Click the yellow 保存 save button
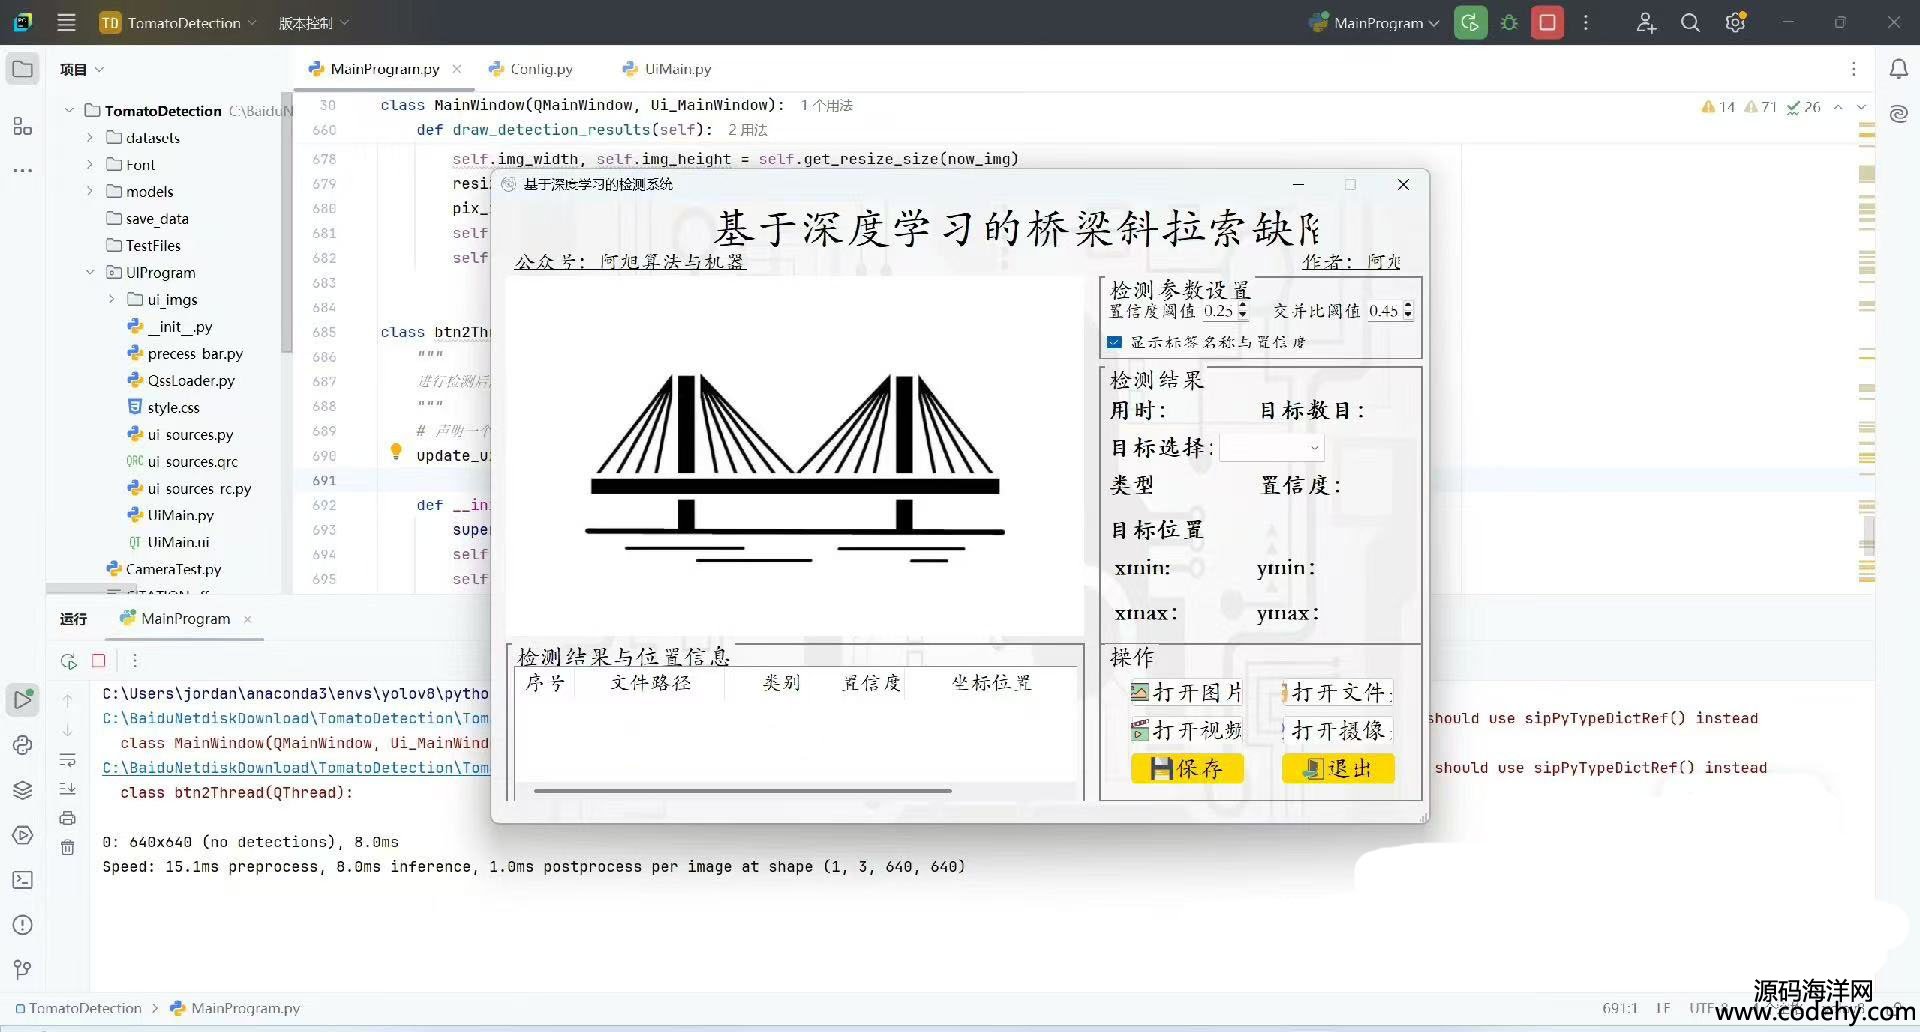Screen dimensions: 1920x1032 tap(1187, 768)
